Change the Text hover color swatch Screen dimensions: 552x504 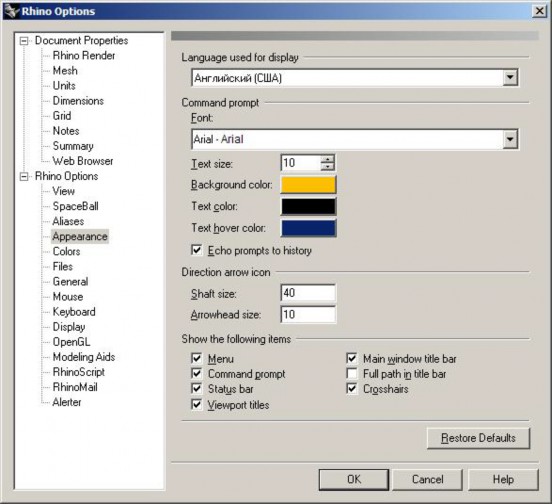click(x=308, y=228)
